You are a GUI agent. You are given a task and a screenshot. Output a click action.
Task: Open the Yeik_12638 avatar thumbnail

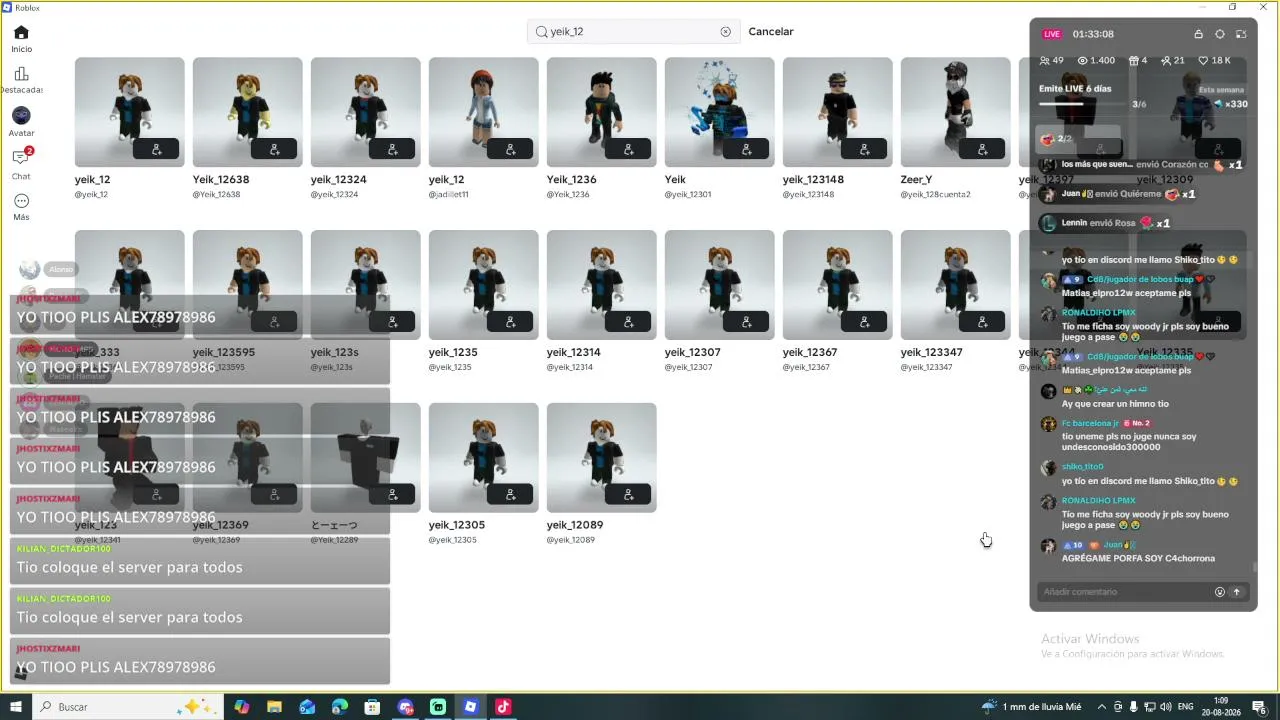tap(247, 112)
